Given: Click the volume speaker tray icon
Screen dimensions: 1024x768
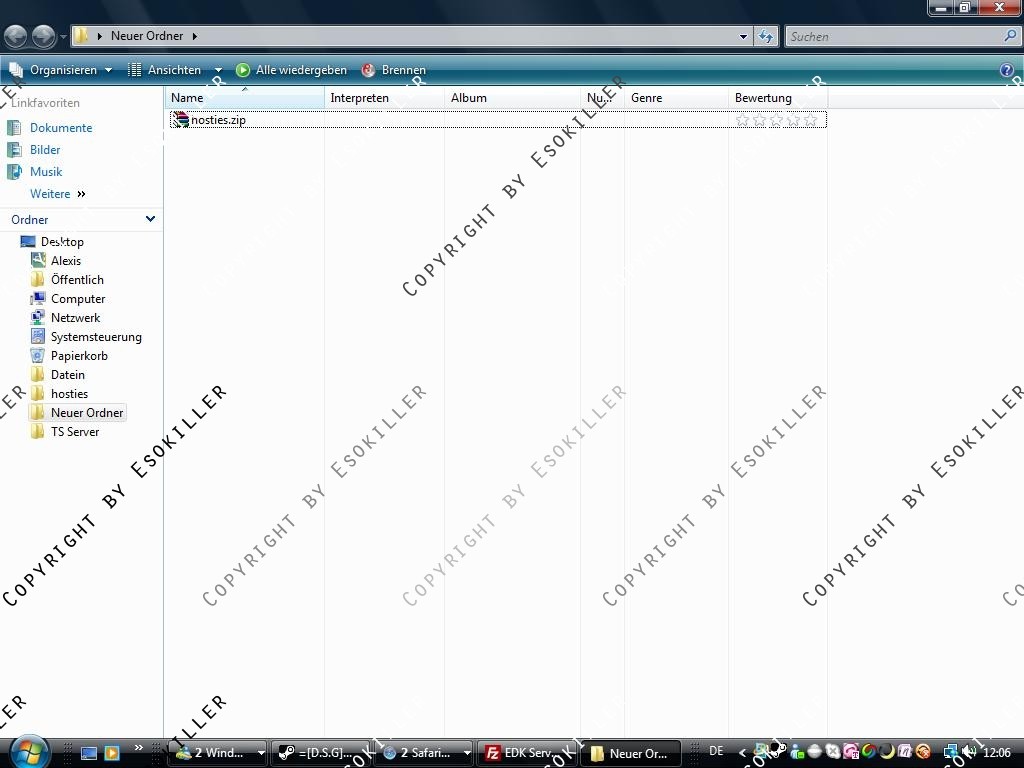Looking at the screenshot, I should (x=968, y=752).
